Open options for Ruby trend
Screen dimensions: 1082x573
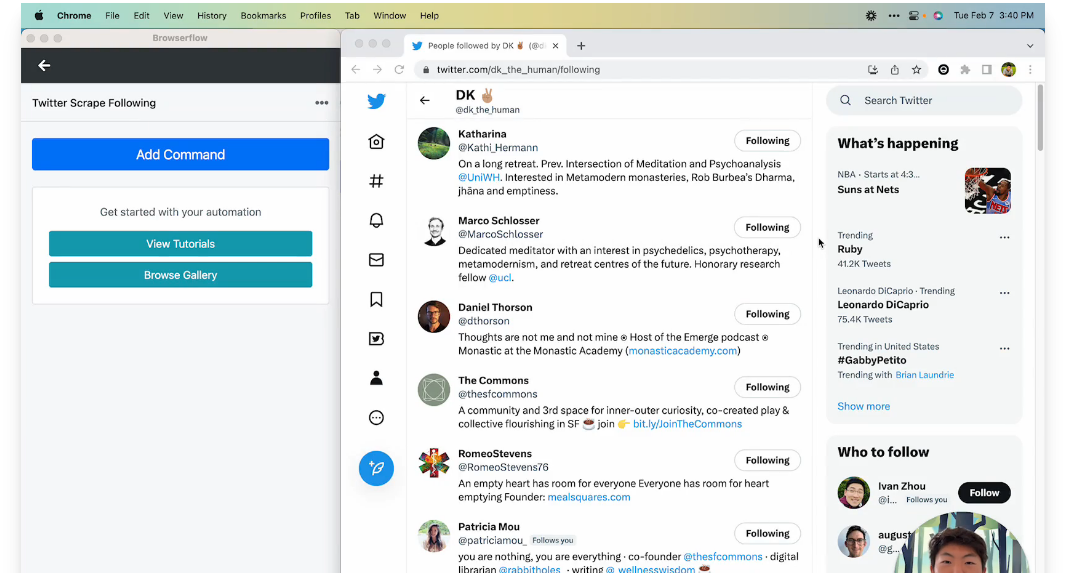1004,237
